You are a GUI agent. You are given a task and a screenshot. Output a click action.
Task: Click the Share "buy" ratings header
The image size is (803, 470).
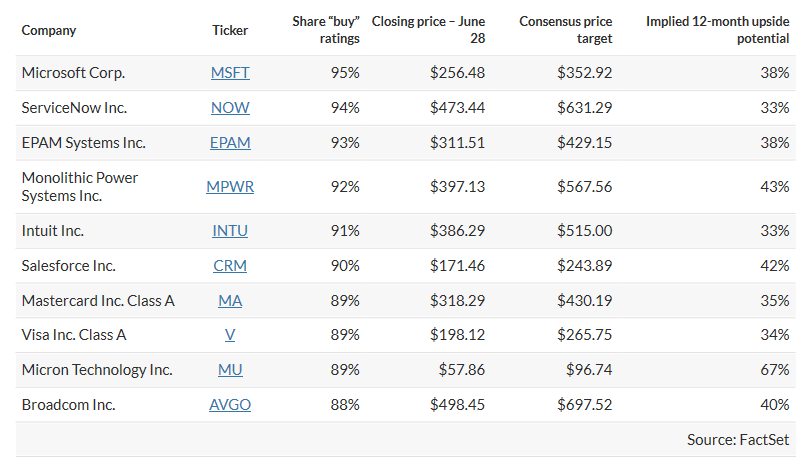point(326,30)
